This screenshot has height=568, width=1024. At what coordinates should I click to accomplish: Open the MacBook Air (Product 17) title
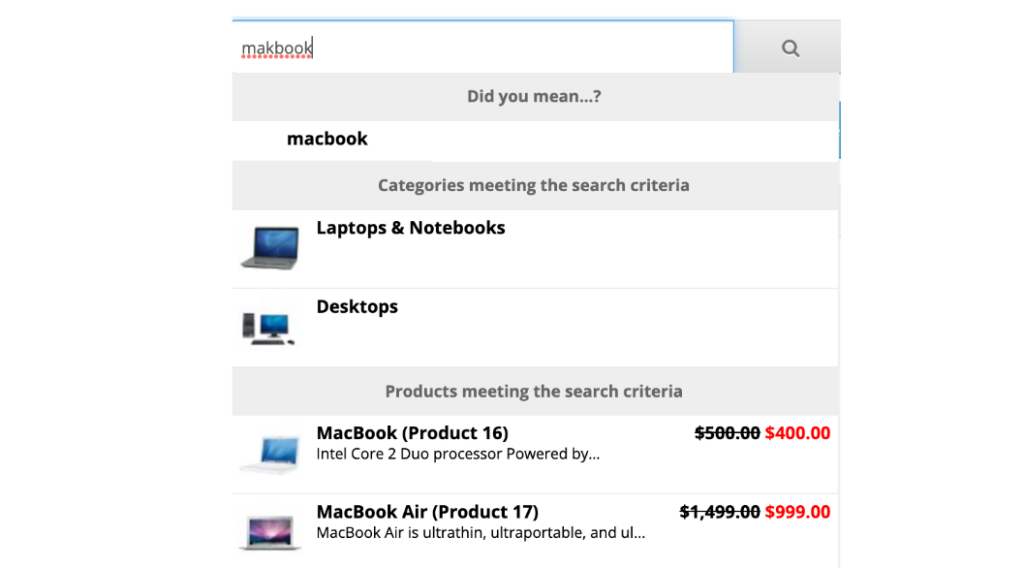coord(427,512)
